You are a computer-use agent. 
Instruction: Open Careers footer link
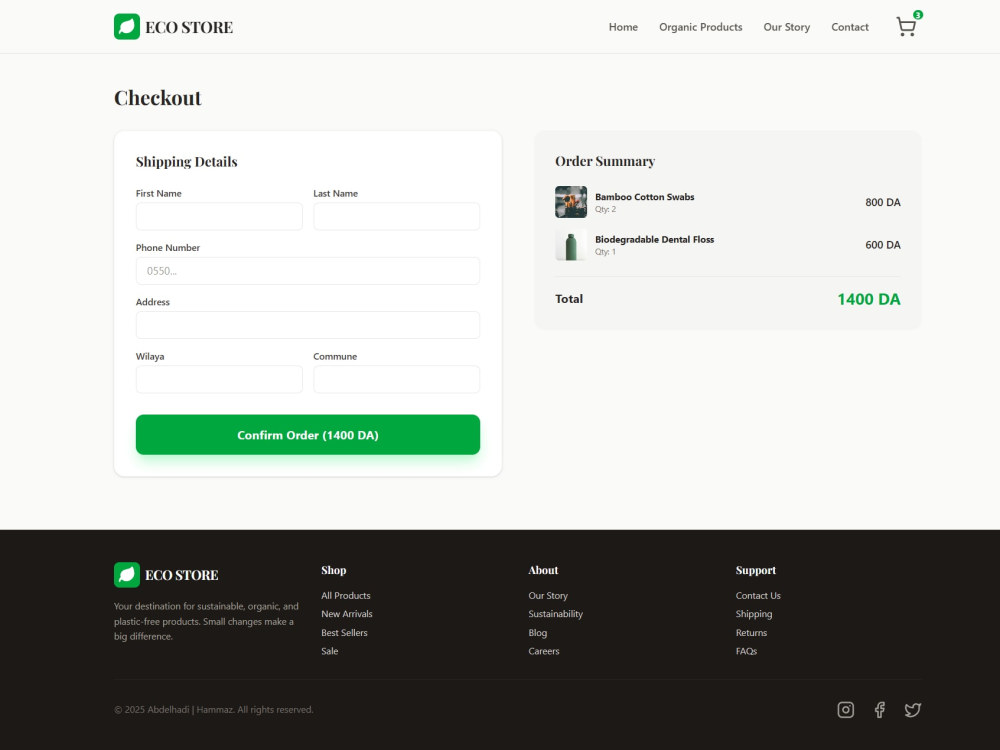[x=543, y=651]
